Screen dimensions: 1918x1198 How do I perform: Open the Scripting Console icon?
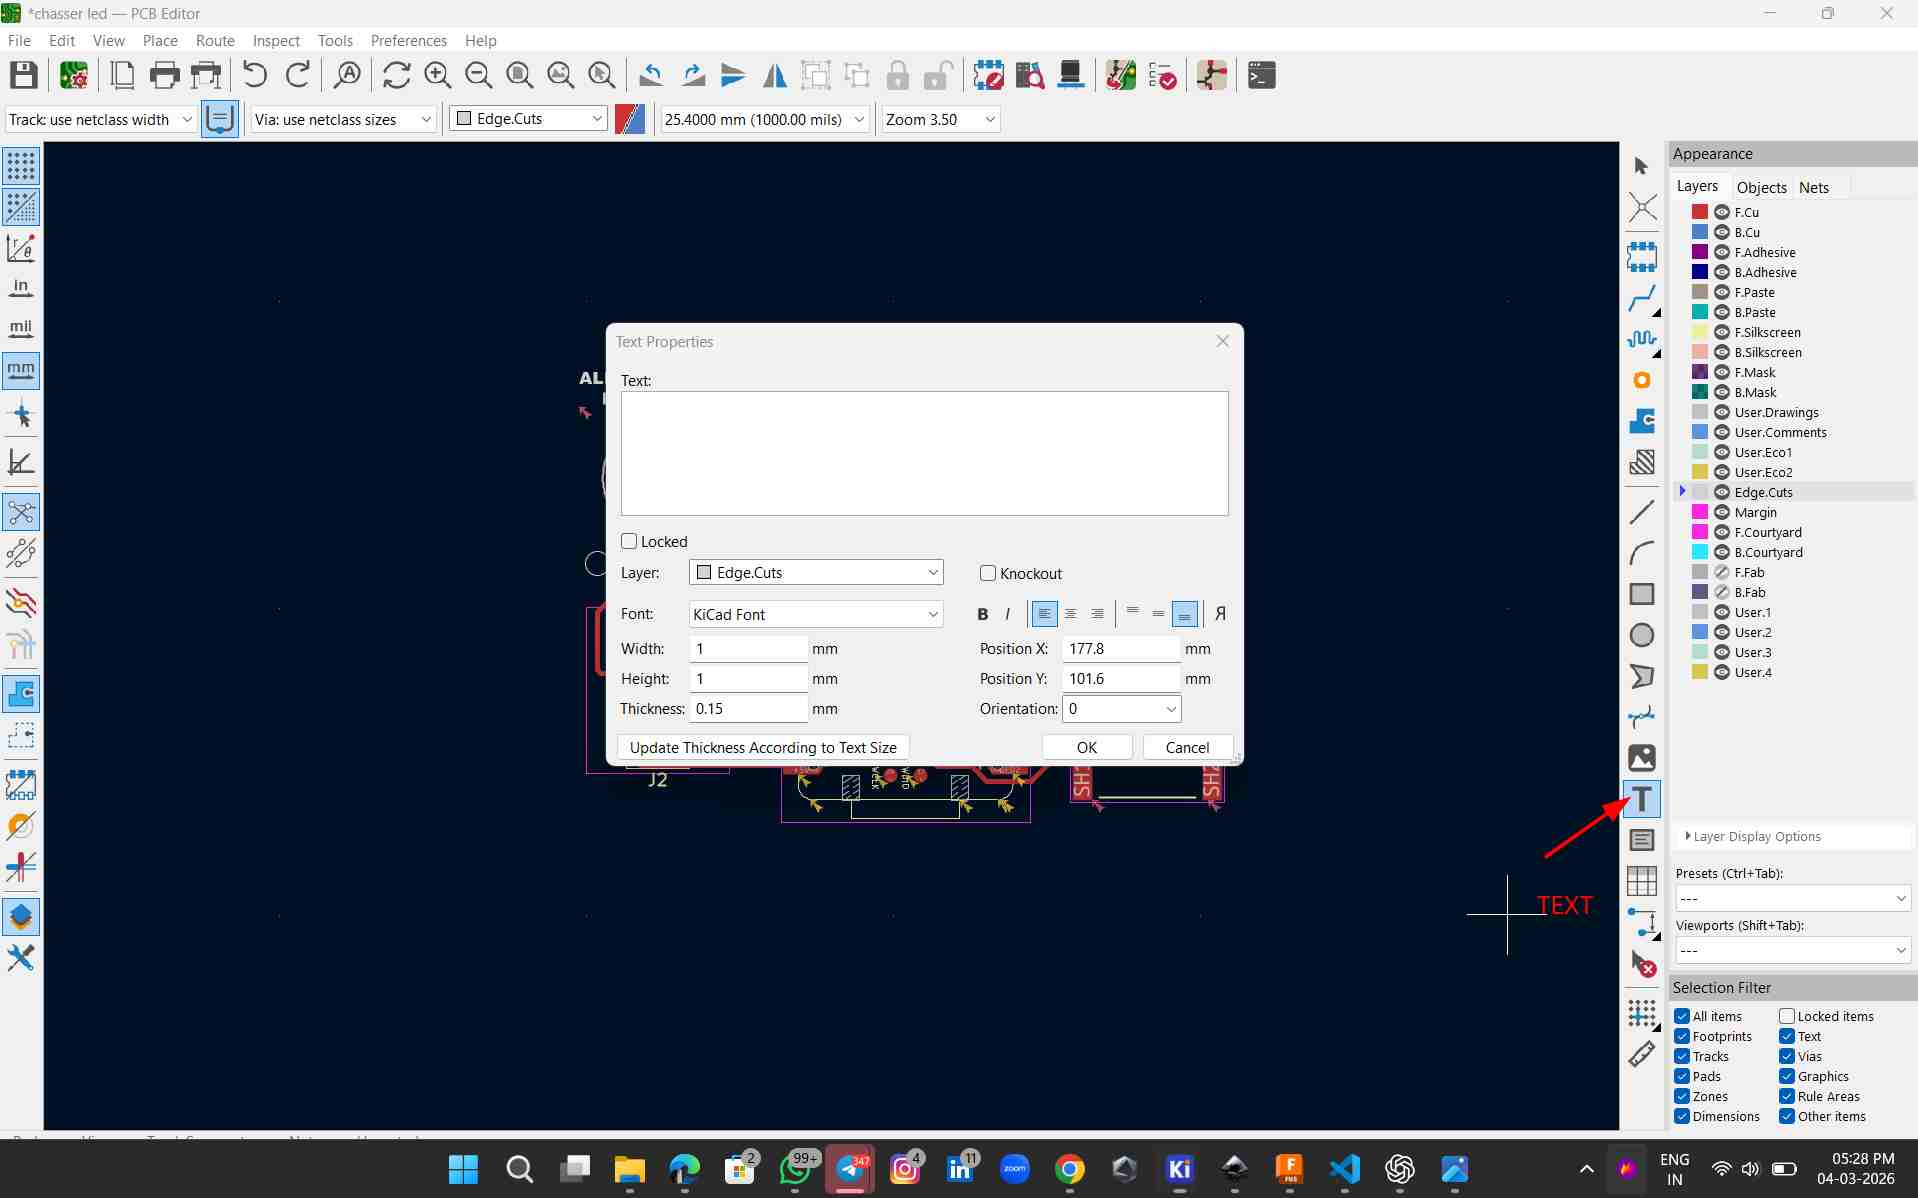[x=1262, y=76]
